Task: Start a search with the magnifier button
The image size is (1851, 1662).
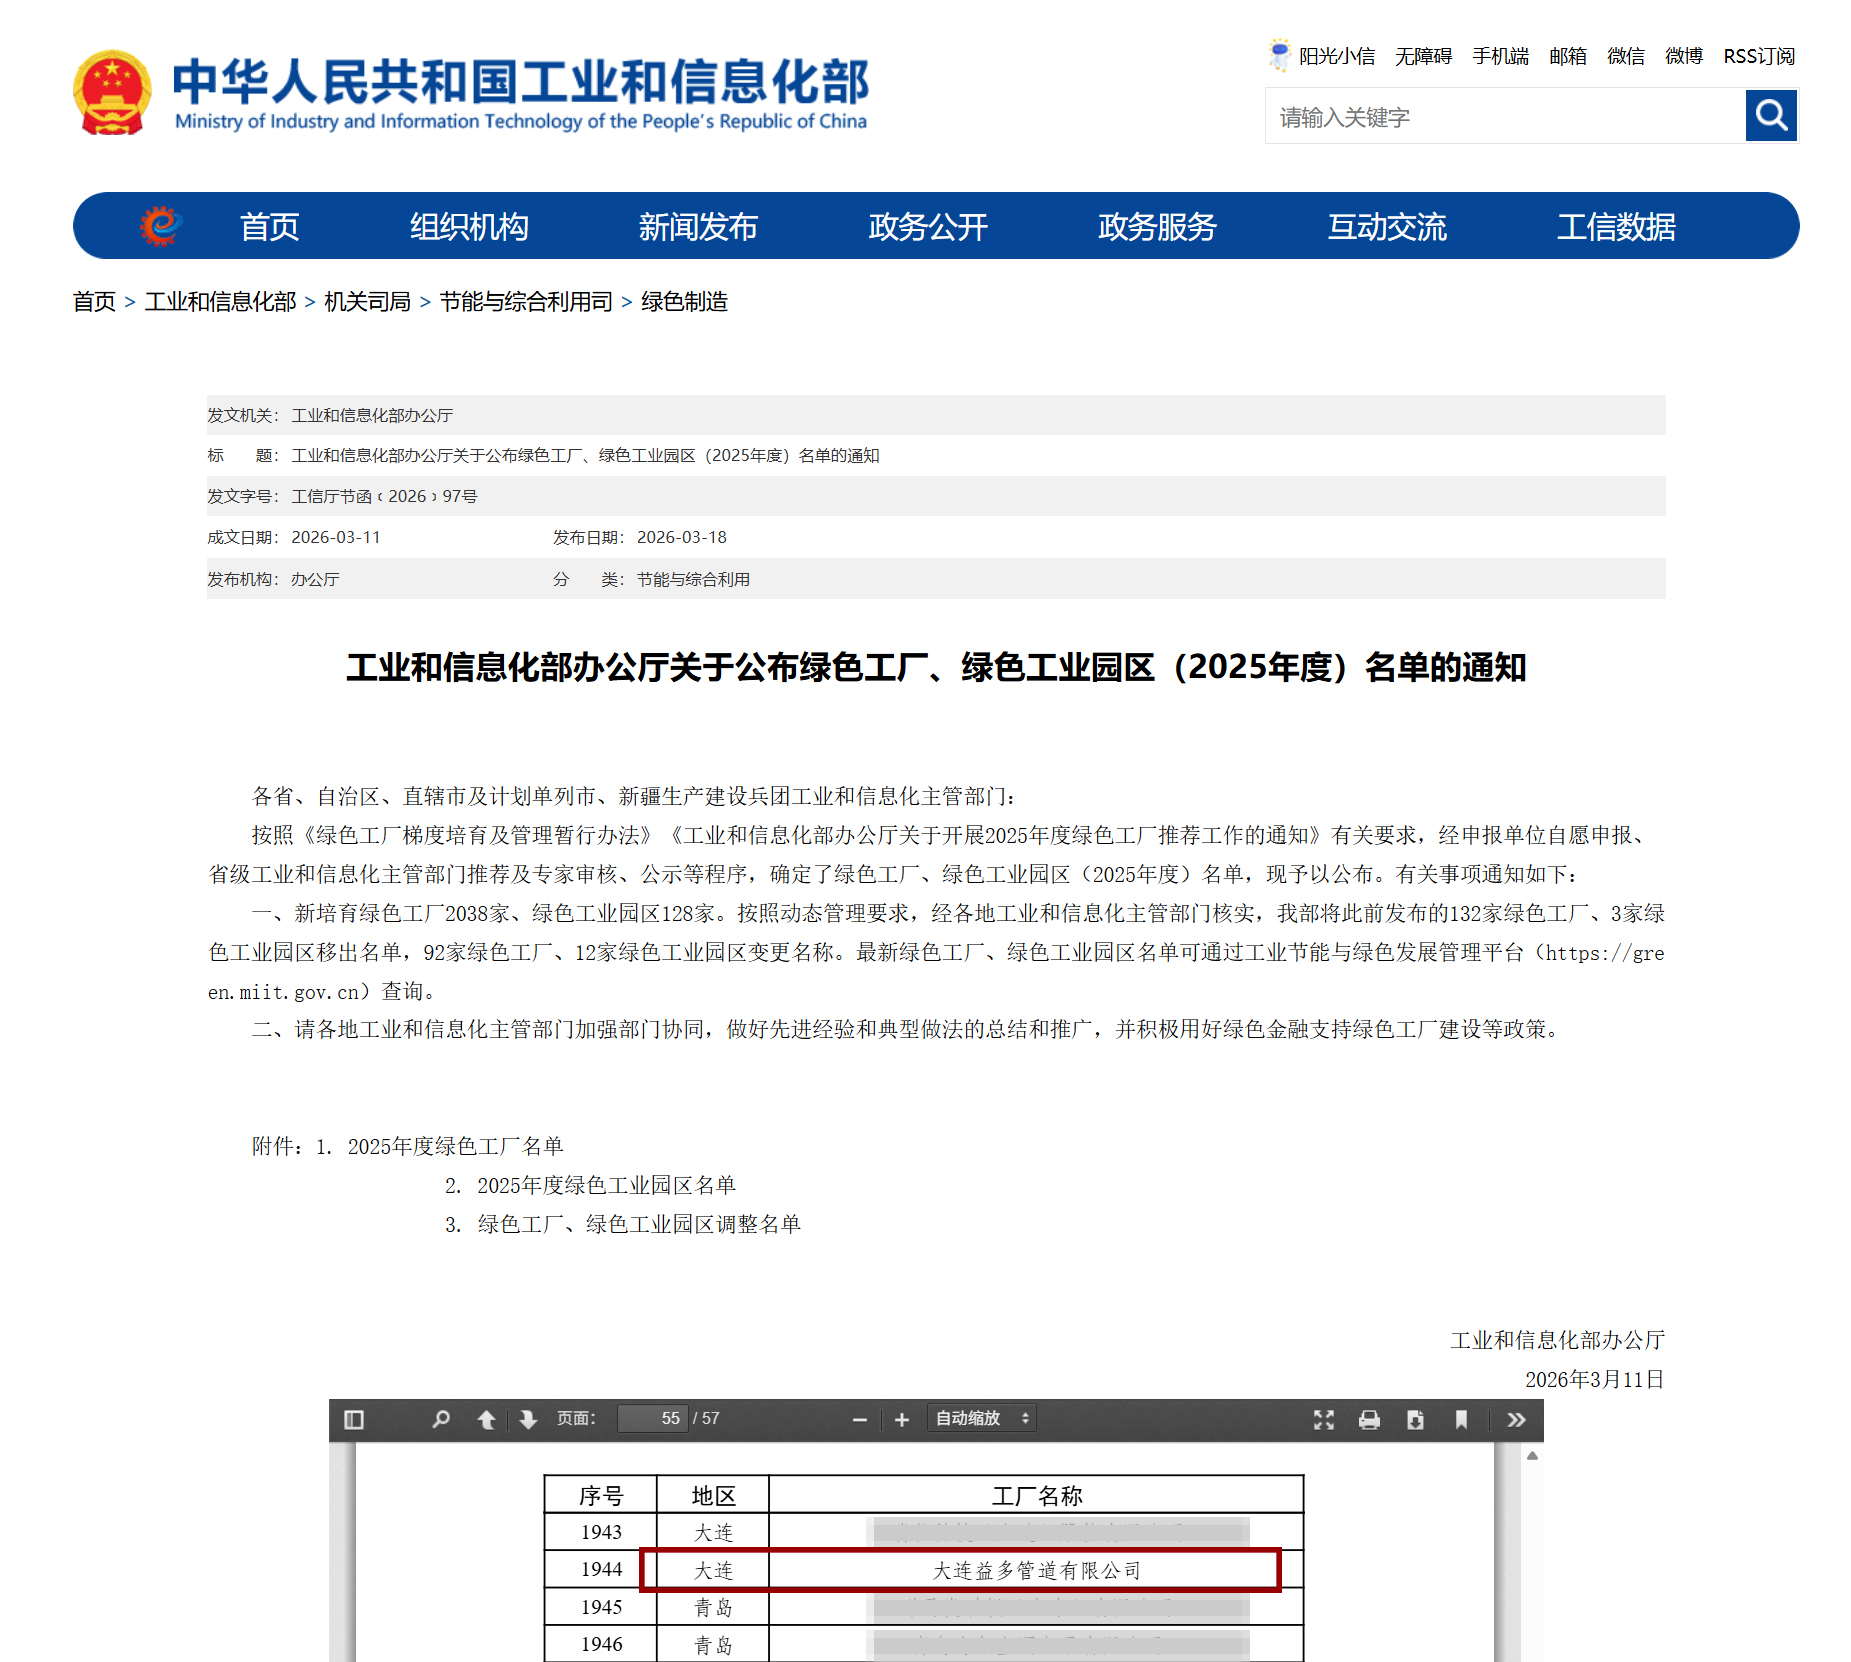Action: pyautogui.click(x=1770, y=116)
